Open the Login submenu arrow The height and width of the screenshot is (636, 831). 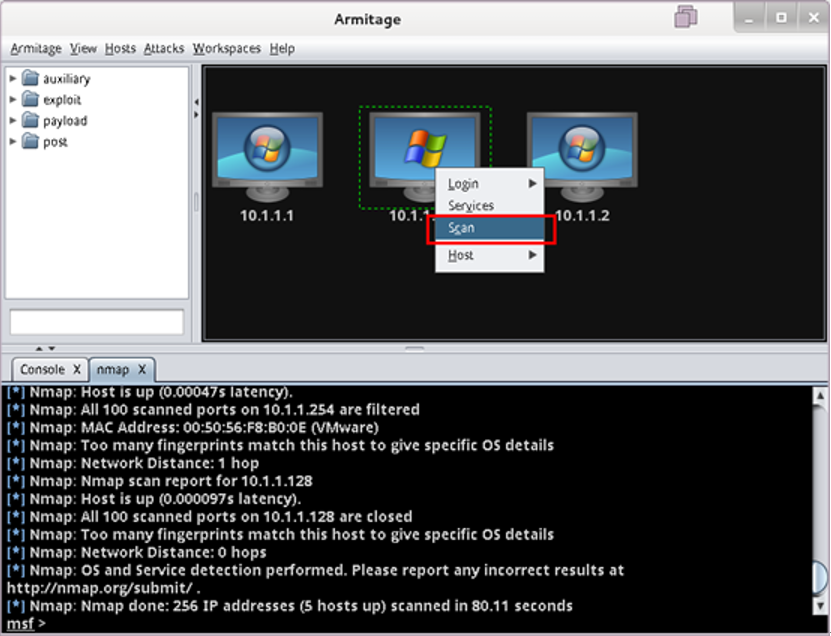(x=532, y=183)
